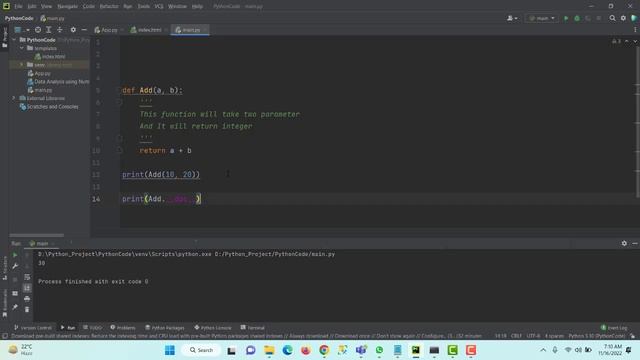The height and width of the screenshot is (360, 640).
Task: Pin the Run tab
Action: coord(15,307)
